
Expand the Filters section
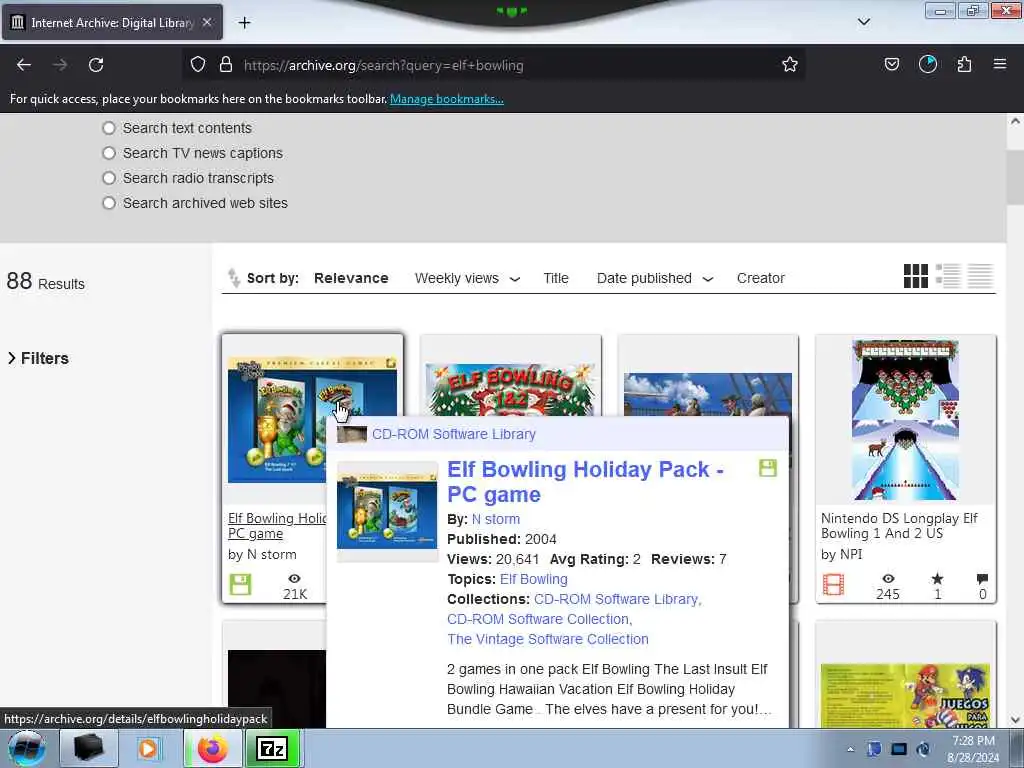tap(39, 359)
